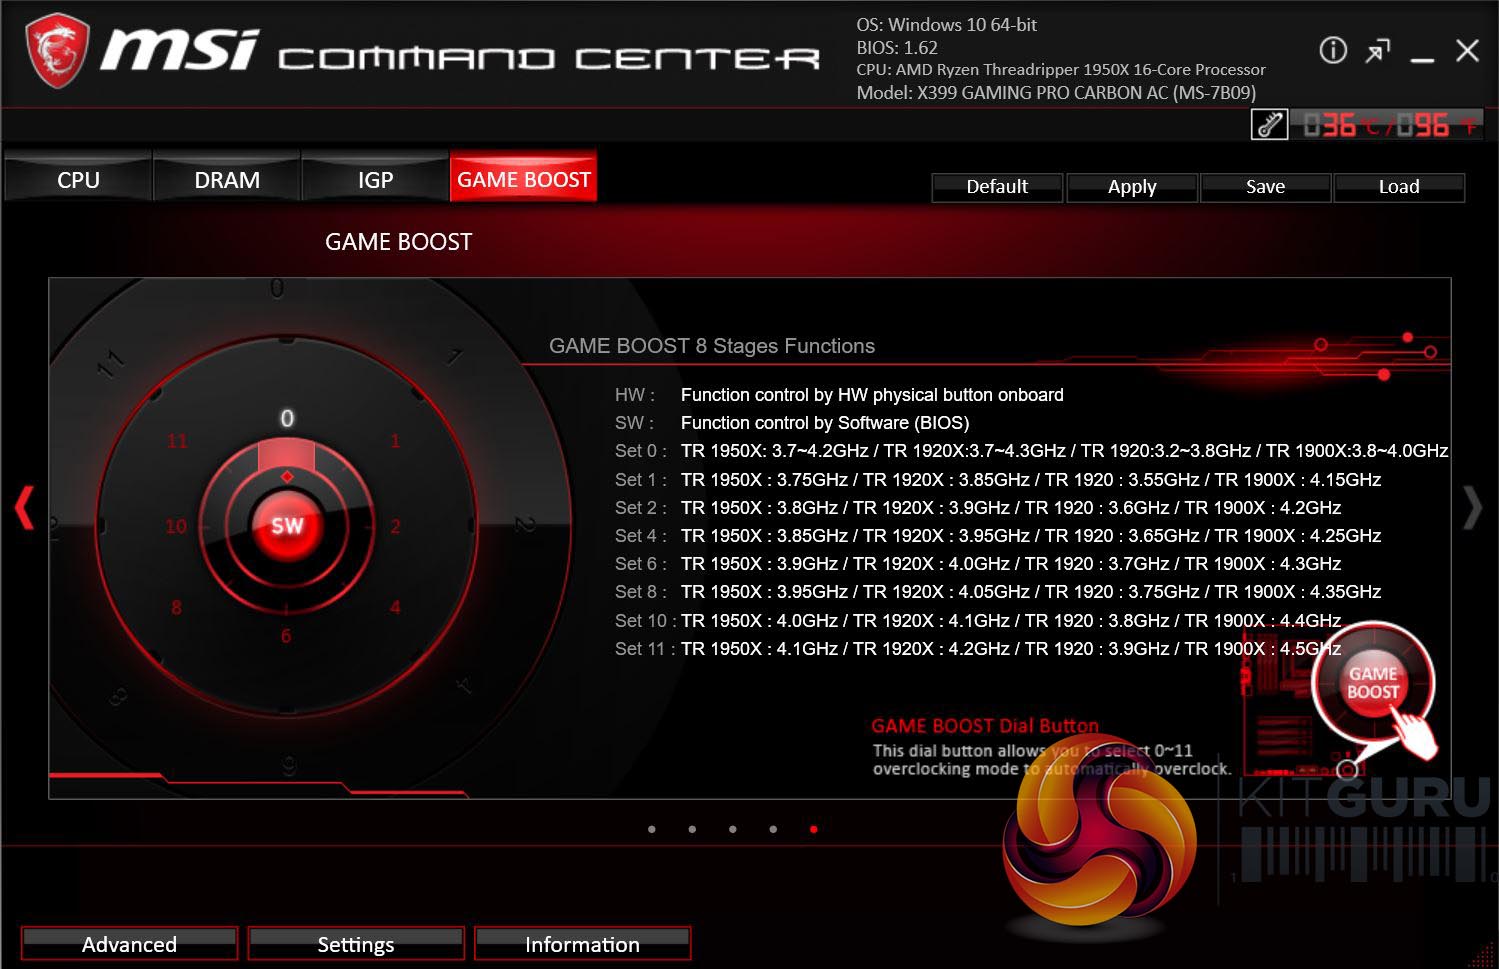The height and width of the screenshot is (969, 1499).
Task: Select stage 0 on the Game Boost dial
Action: (287, 418)
